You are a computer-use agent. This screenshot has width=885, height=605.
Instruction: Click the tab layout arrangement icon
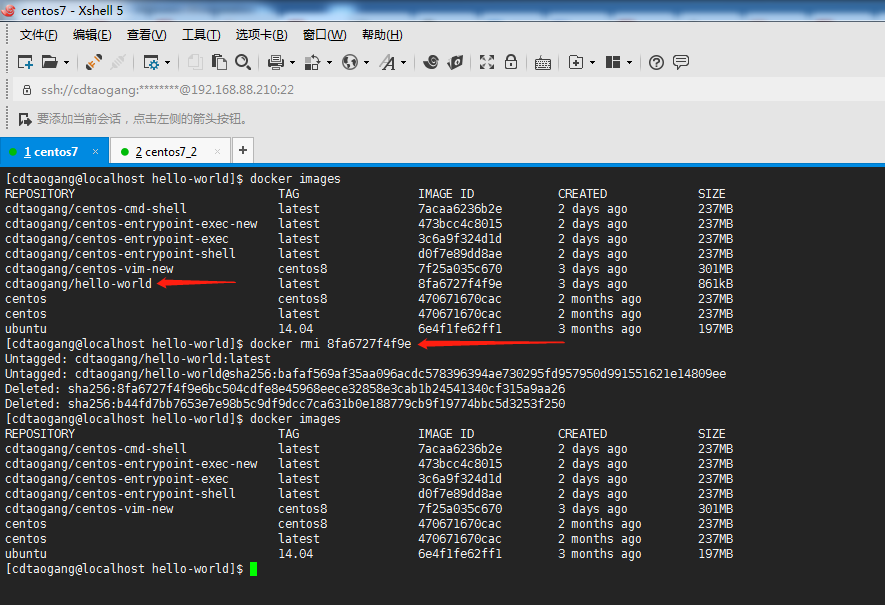point(613,62)
